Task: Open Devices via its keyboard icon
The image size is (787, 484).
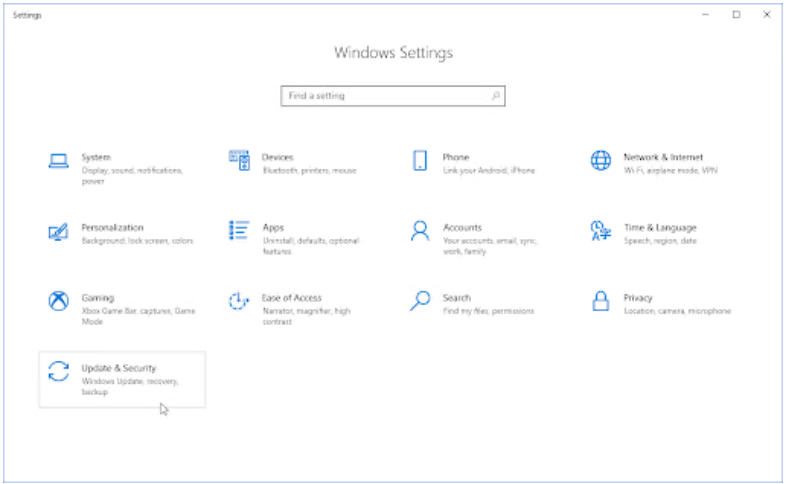Action: coord(239,160)
